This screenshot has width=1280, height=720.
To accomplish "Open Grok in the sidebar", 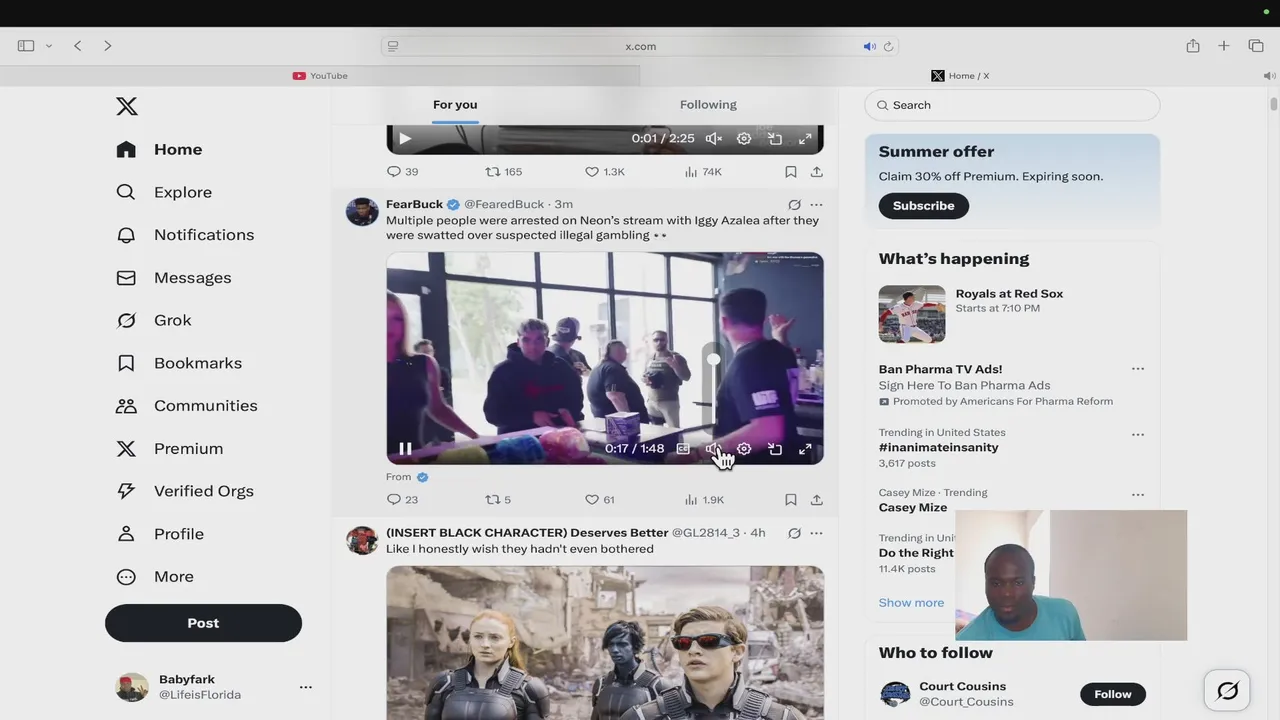I will pyautogui.click(x=154, y=320).
